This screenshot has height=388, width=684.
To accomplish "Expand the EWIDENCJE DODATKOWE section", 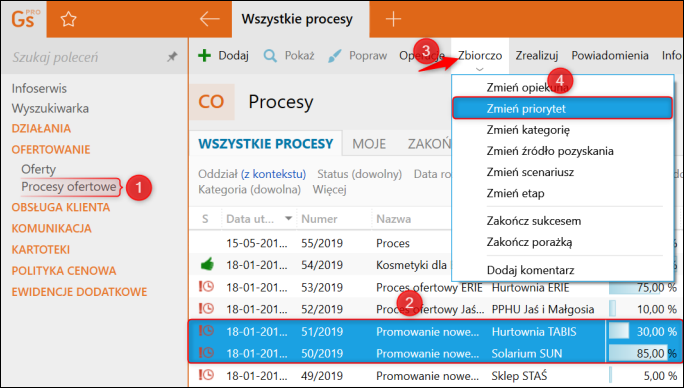I will coord(79,292).
